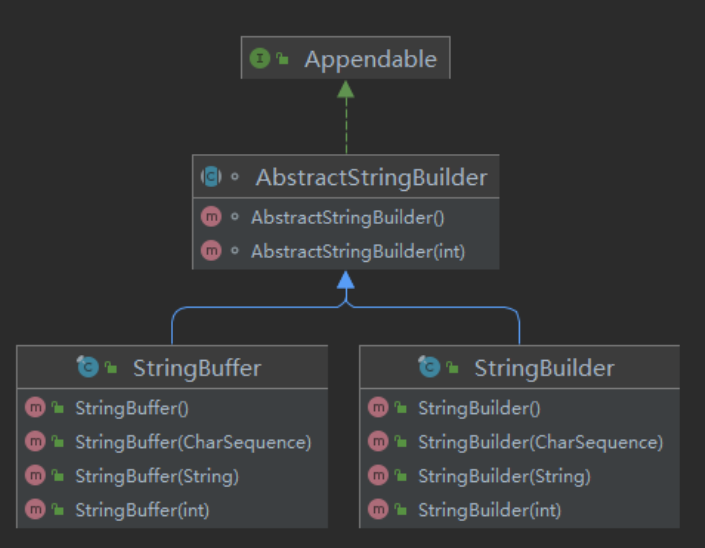The image size is (705, 548).
Task: Select the StringBuffer() constructor entry
Action: 132,407
